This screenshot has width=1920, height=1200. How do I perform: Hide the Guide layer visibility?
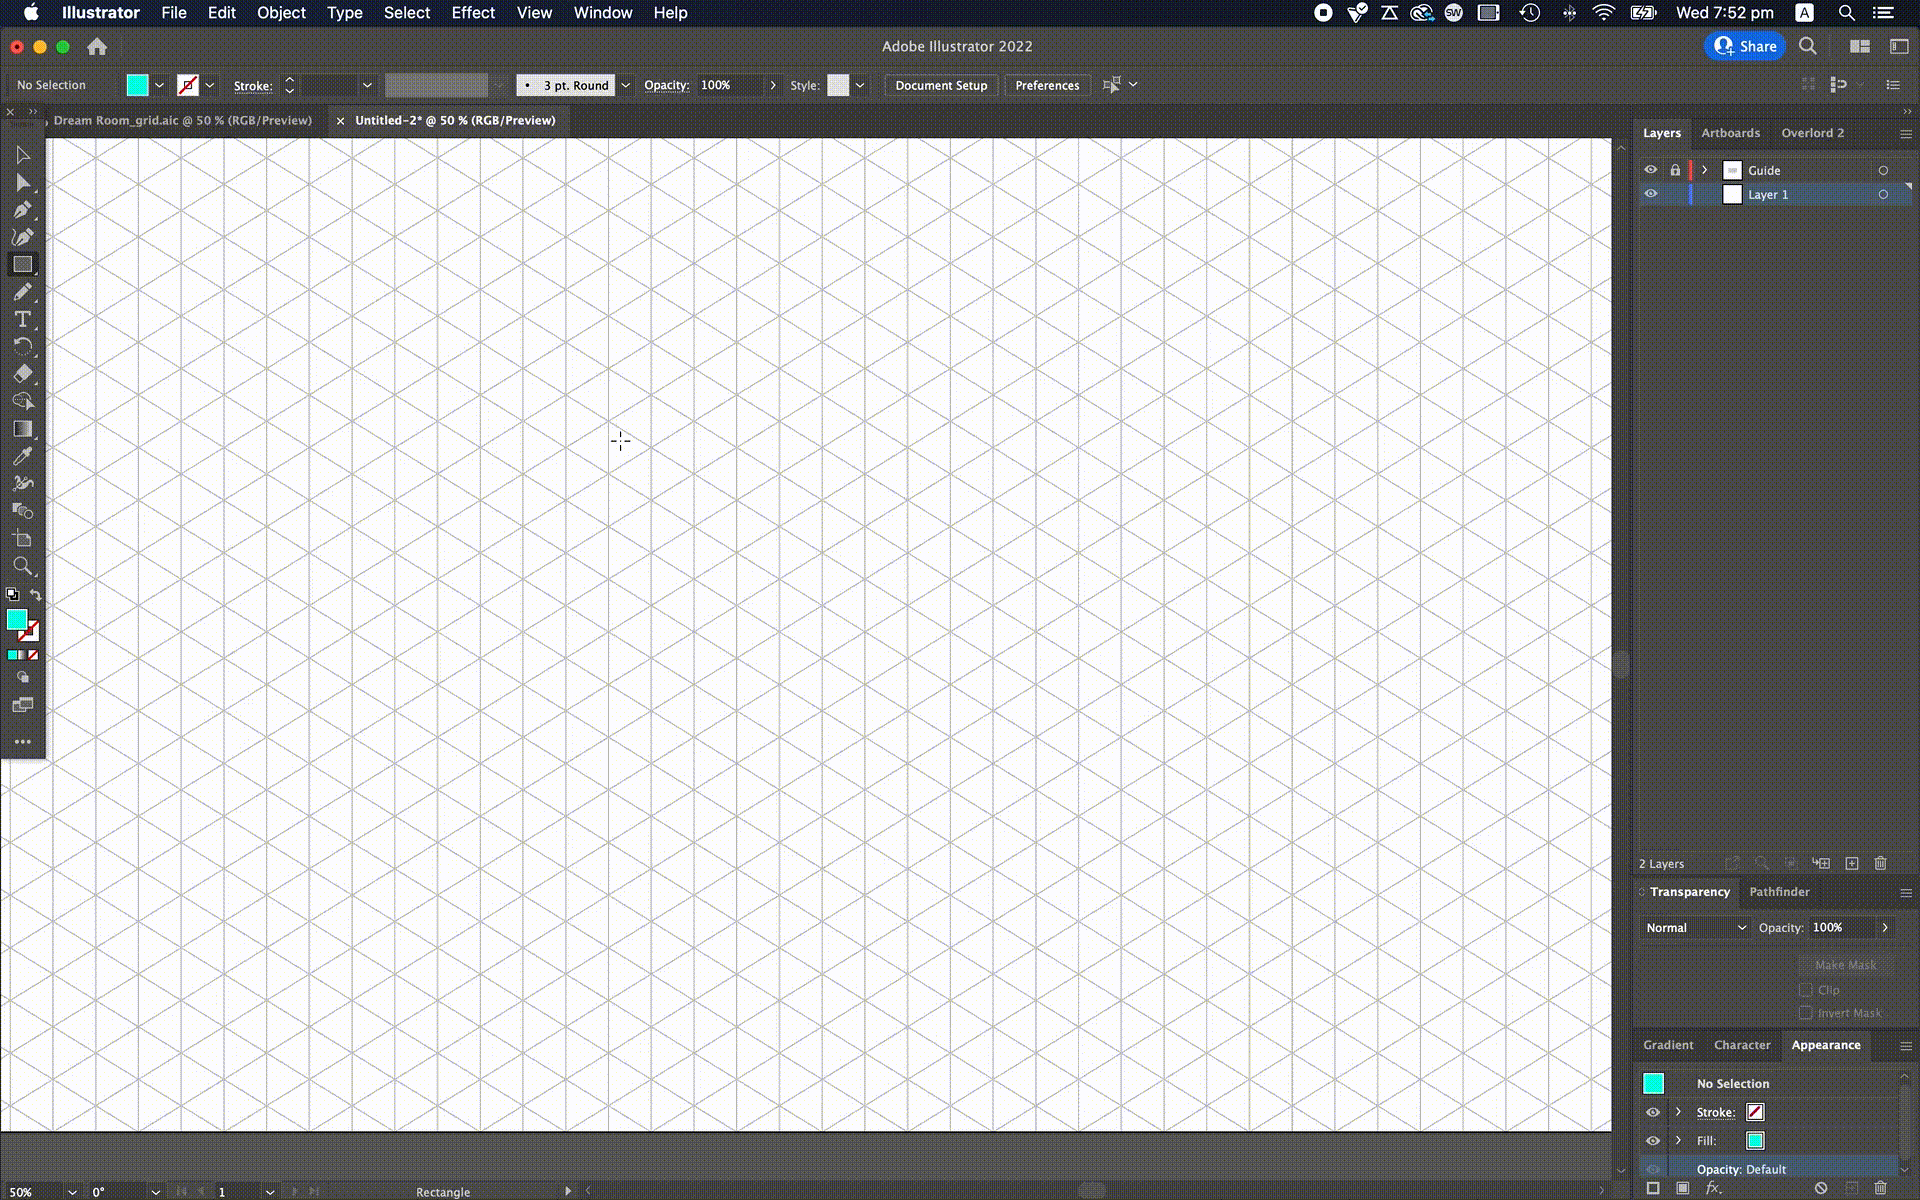coord(1651,170)
